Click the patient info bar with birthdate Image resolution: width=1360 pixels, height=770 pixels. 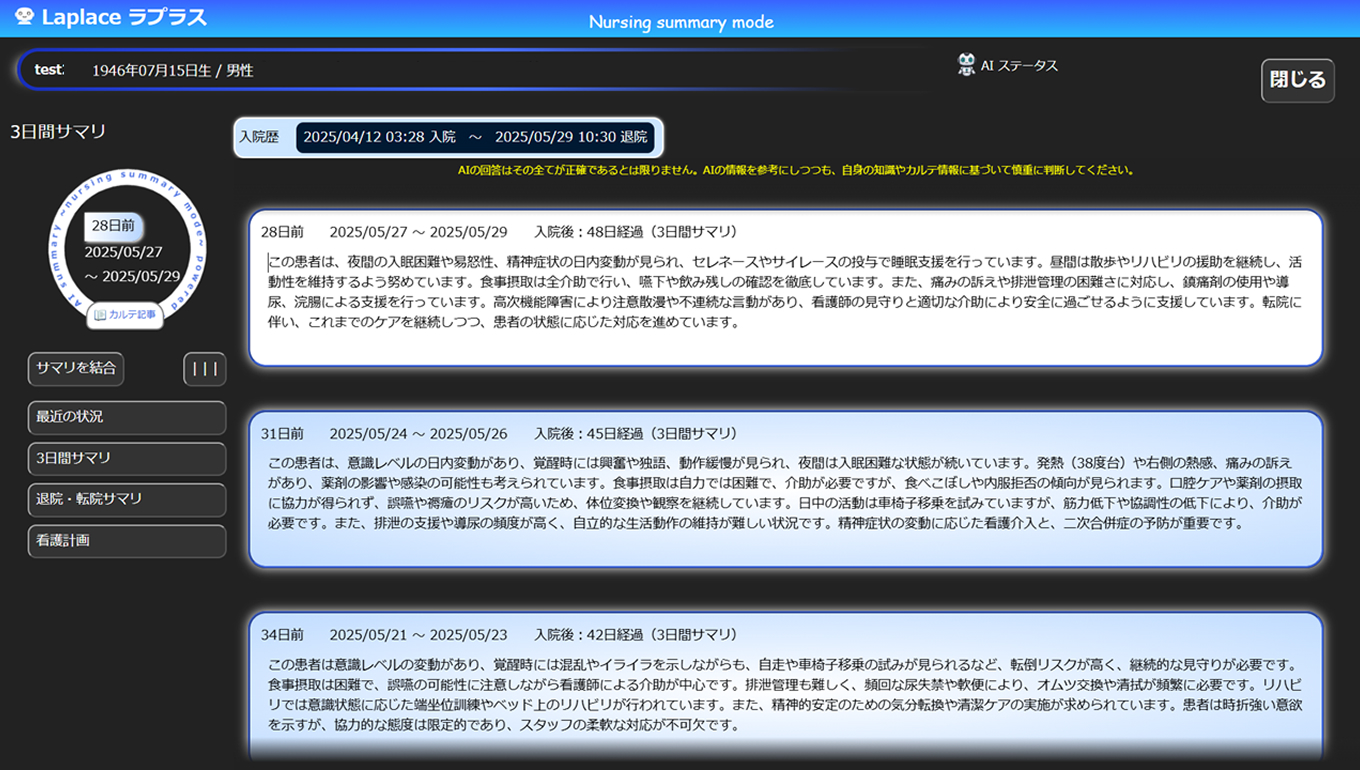click(x=470, y=70)
